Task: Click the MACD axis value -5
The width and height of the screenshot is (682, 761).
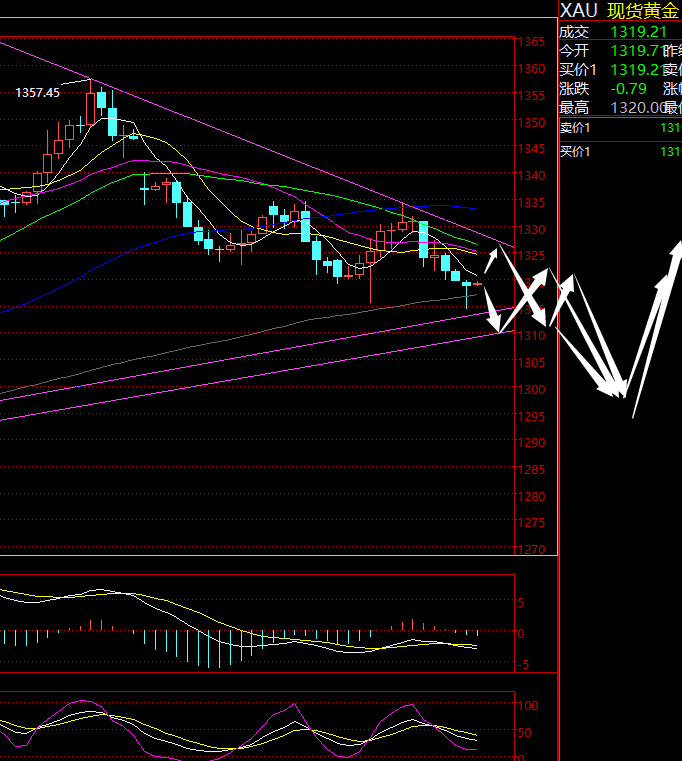Action: (523, 665)
